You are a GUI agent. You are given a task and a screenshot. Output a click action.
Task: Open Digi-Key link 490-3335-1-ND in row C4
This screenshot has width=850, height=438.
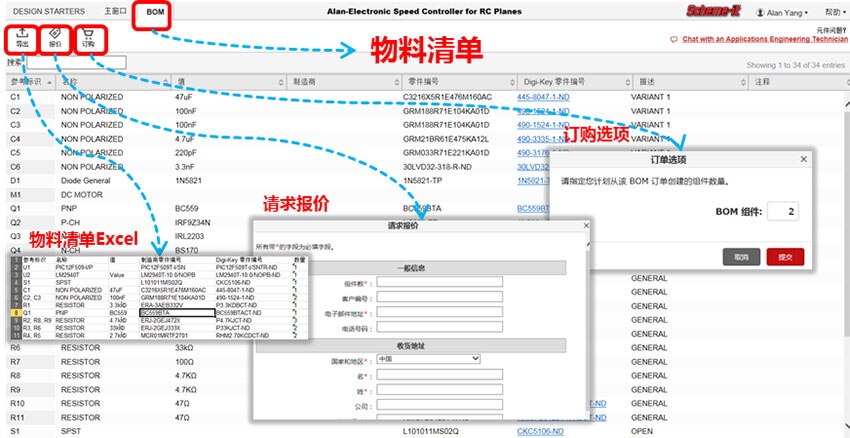(543, 139)
